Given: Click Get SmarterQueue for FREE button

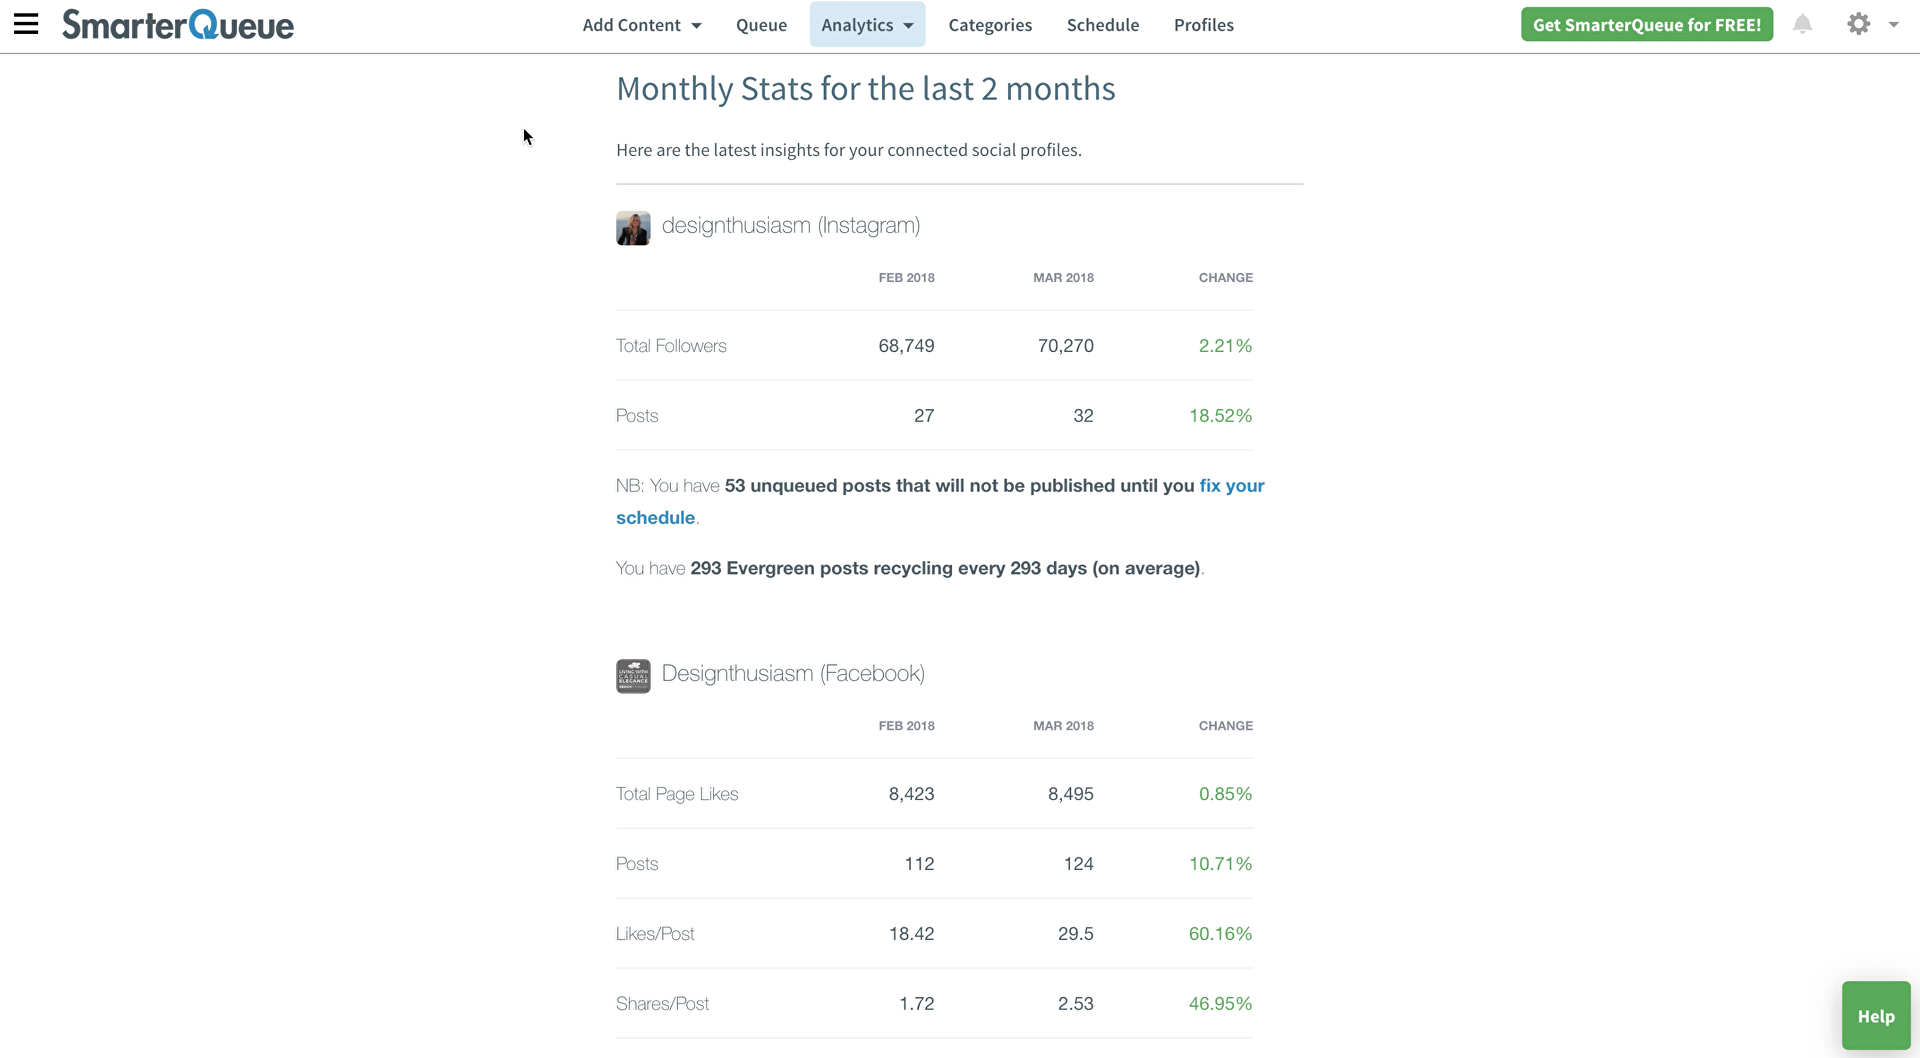Looking at the screenshot, I should (x=1647, y=25).
